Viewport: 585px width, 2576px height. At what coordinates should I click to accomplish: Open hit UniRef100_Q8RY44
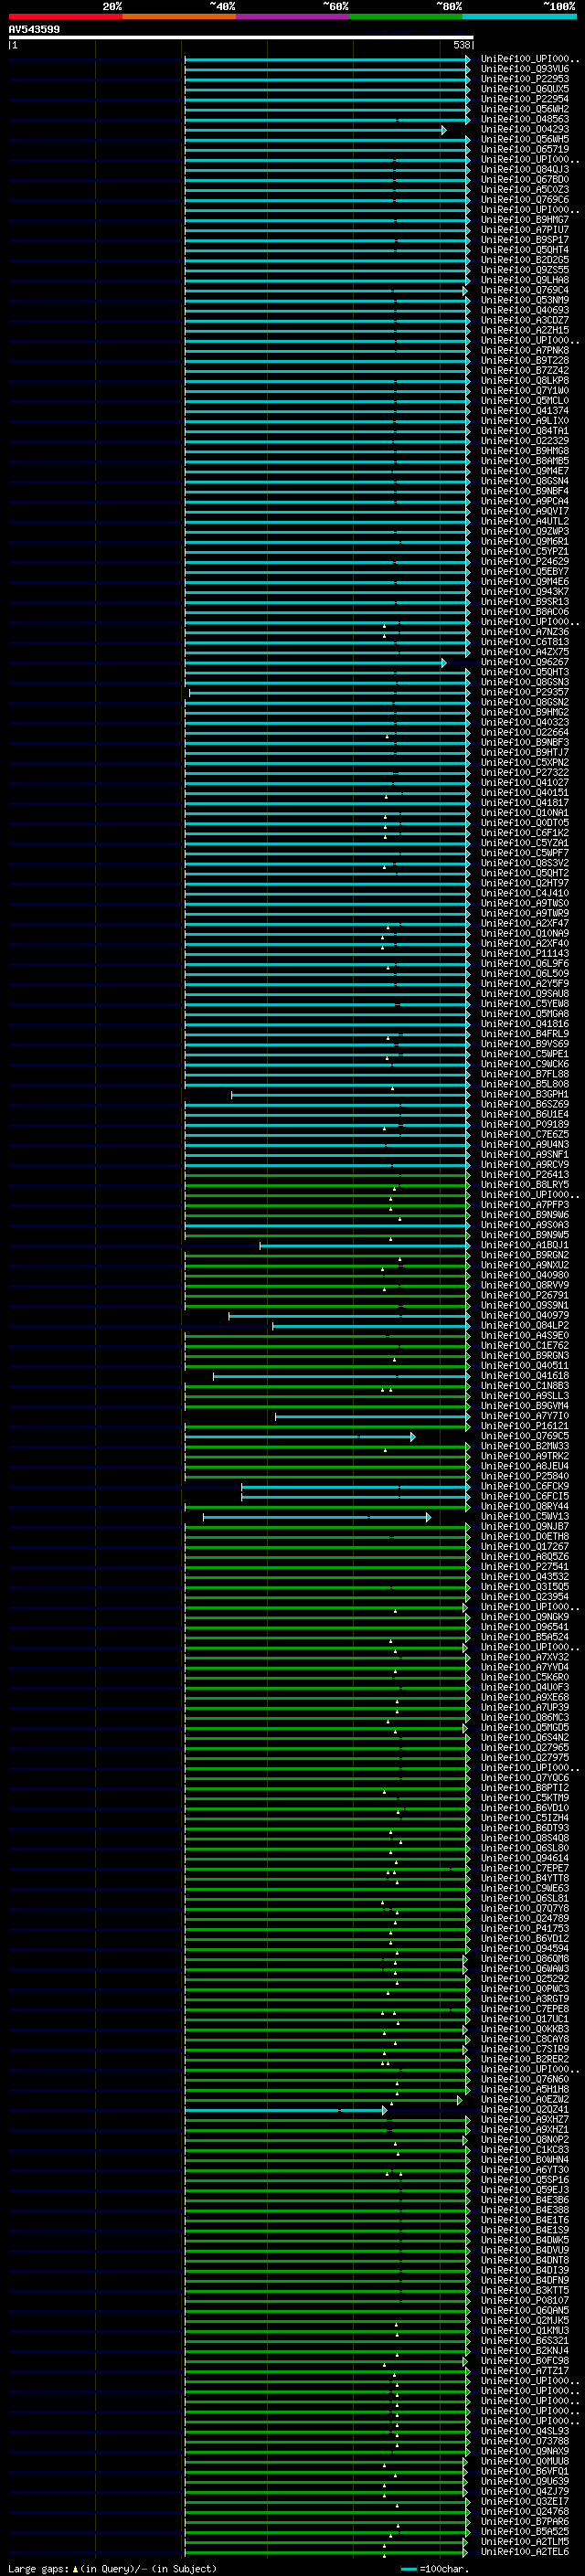(525, 1507)
